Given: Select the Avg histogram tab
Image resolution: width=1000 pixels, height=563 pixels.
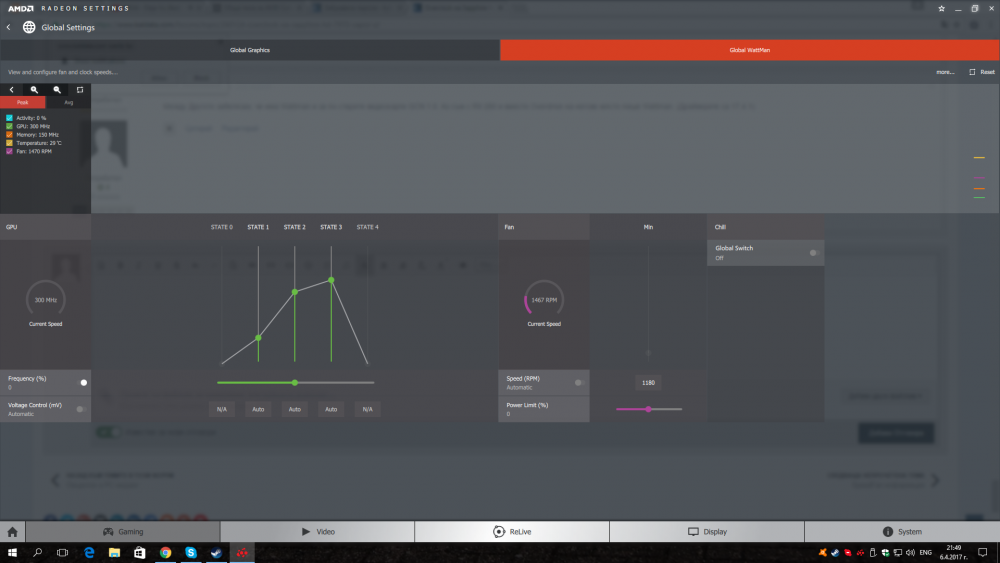Looking at the screenshot, I should [x=68, y=102].
